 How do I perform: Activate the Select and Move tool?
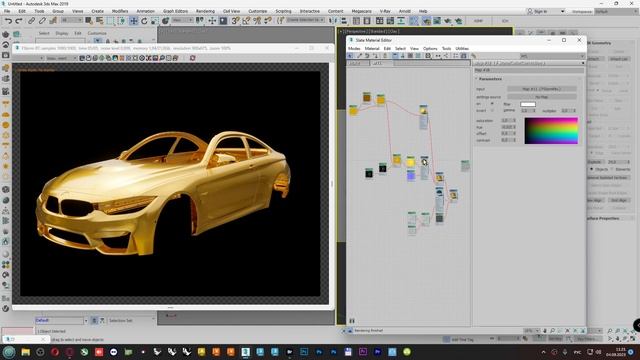click(134, 21)
